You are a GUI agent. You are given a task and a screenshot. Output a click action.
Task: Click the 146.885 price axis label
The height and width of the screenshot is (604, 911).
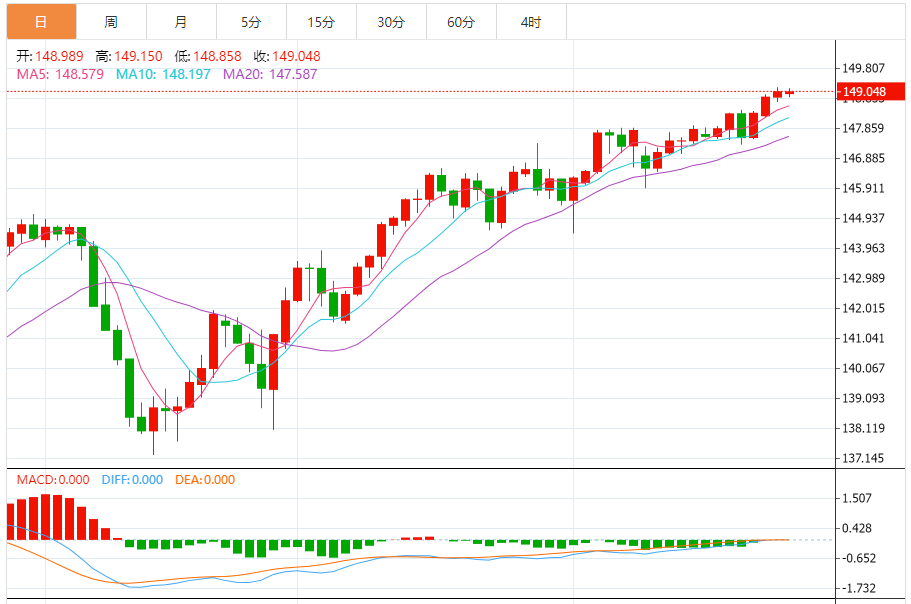(863, 159)
